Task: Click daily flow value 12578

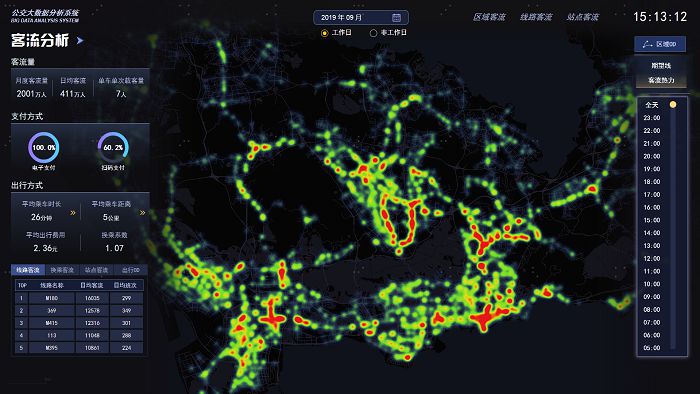Action: 92,311
